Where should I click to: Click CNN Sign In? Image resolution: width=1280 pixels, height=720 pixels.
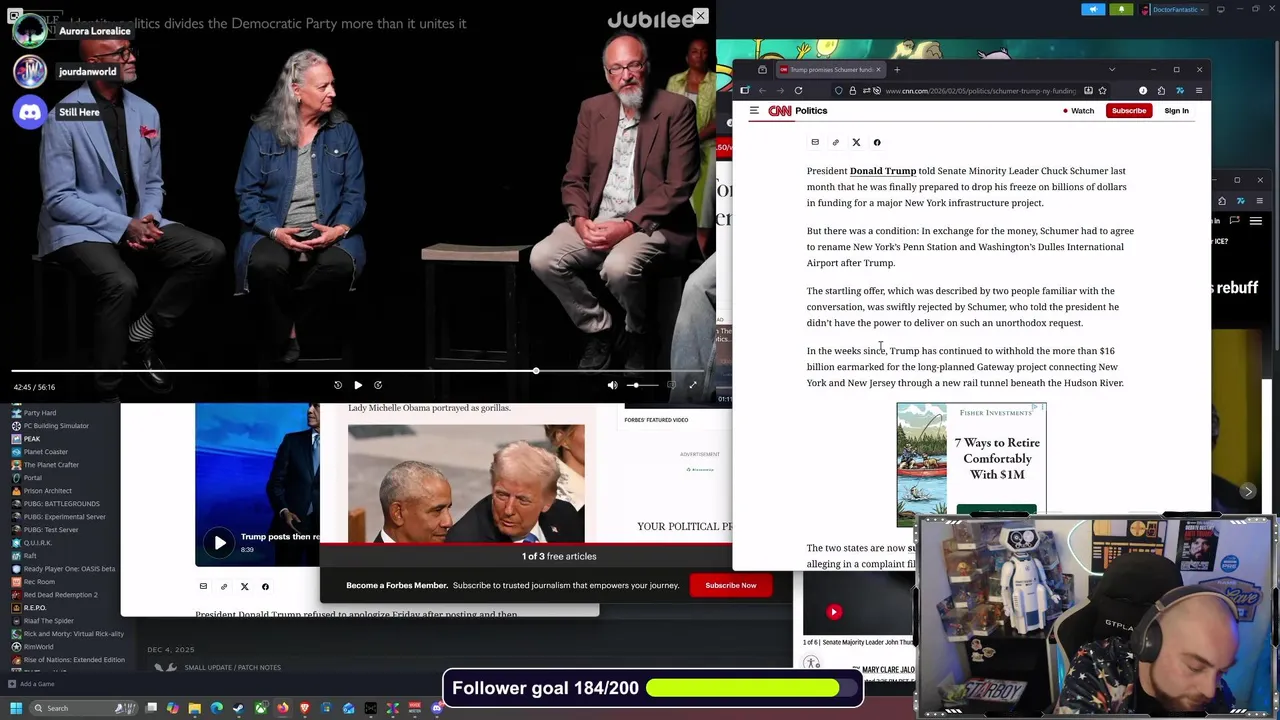pyautogui.click(x=1176, y=111)
